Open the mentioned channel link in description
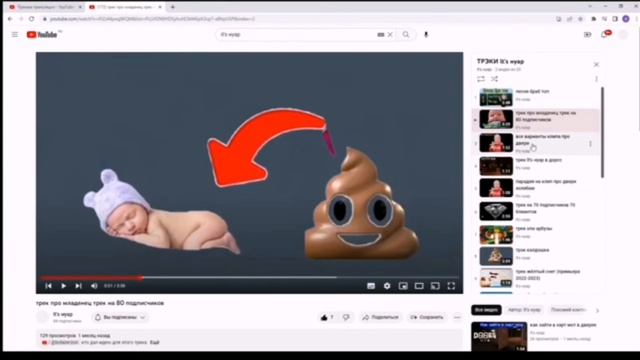The width and height of the screenshot is (640, 360). coord(65,342)
